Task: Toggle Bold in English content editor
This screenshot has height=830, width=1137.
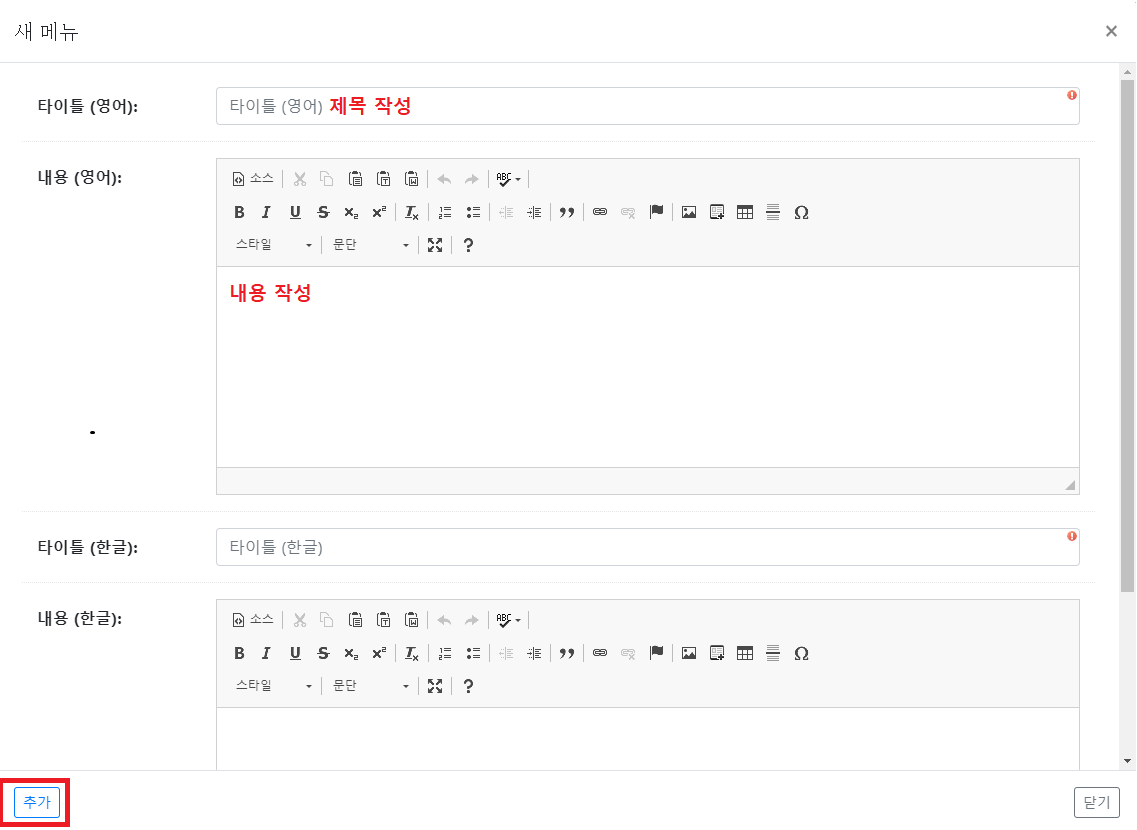Action: (239, 212)
